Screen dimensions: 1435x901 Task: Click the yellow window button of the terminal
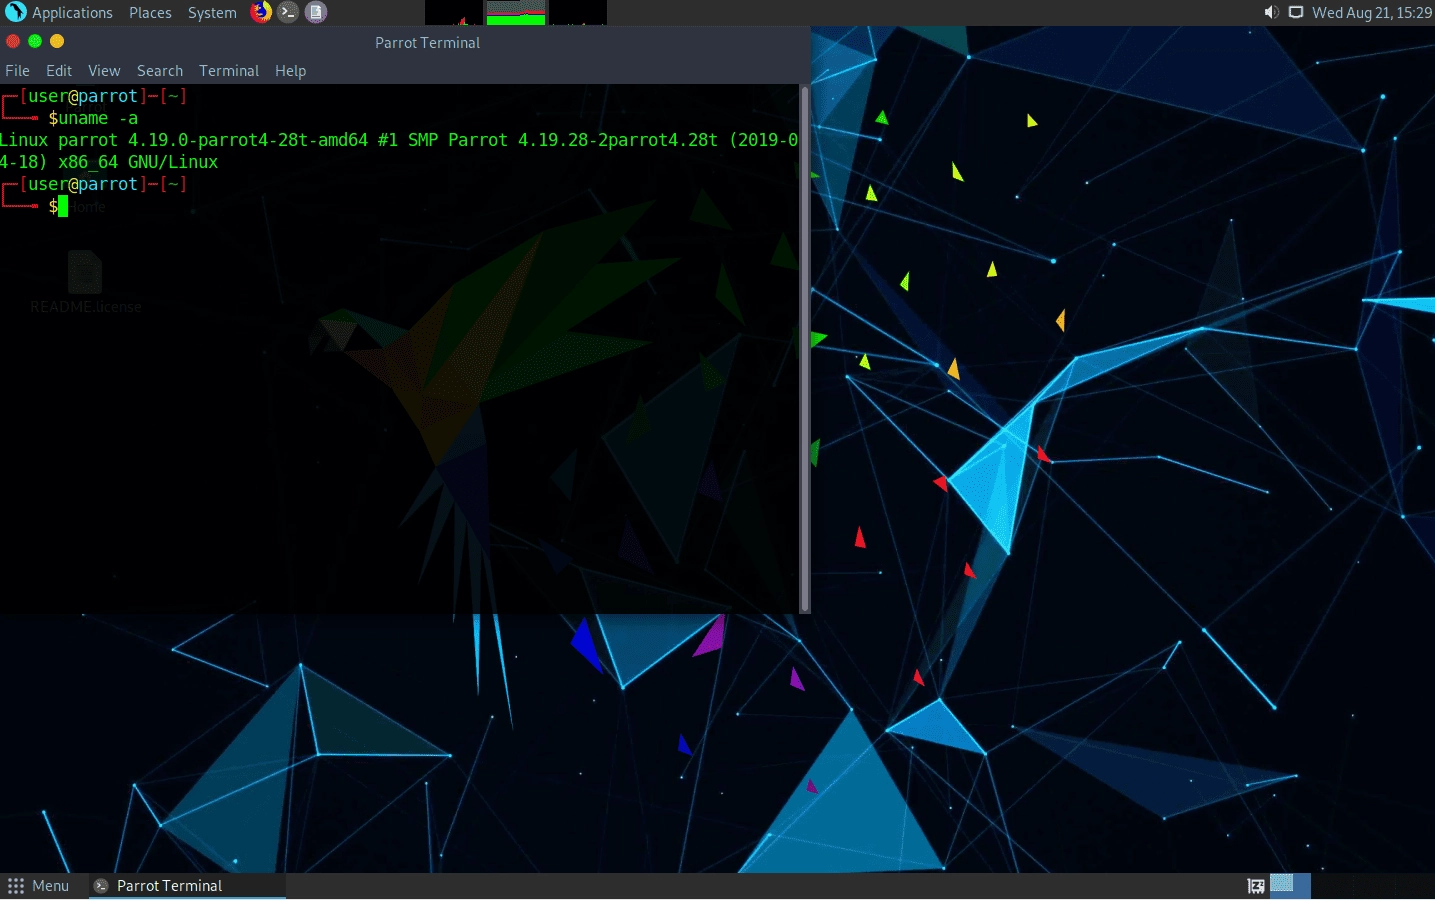pyautogui.click(x=57, y=41)
